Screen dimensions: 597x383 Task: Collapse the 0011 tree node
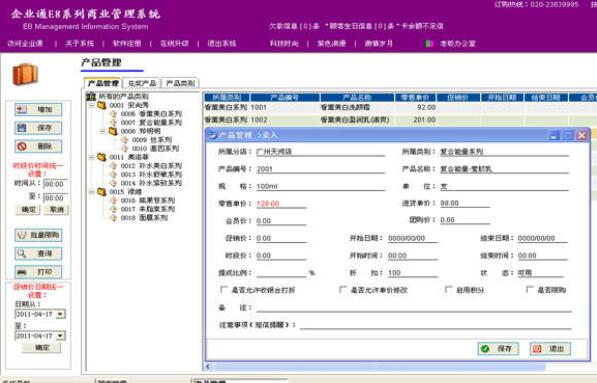(91, 157)
